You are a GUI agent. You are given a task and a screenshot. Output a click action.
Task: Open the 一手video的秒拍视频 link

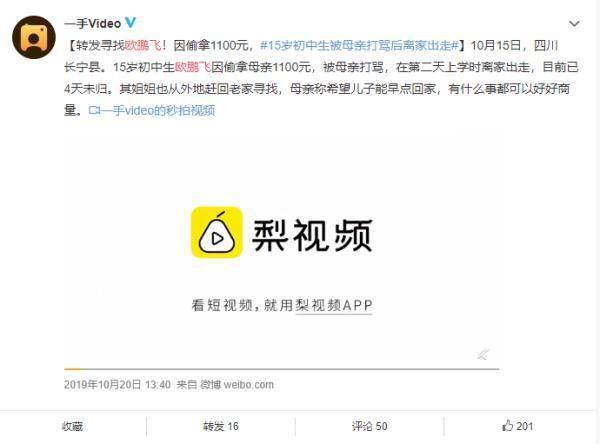pos(152,111)
